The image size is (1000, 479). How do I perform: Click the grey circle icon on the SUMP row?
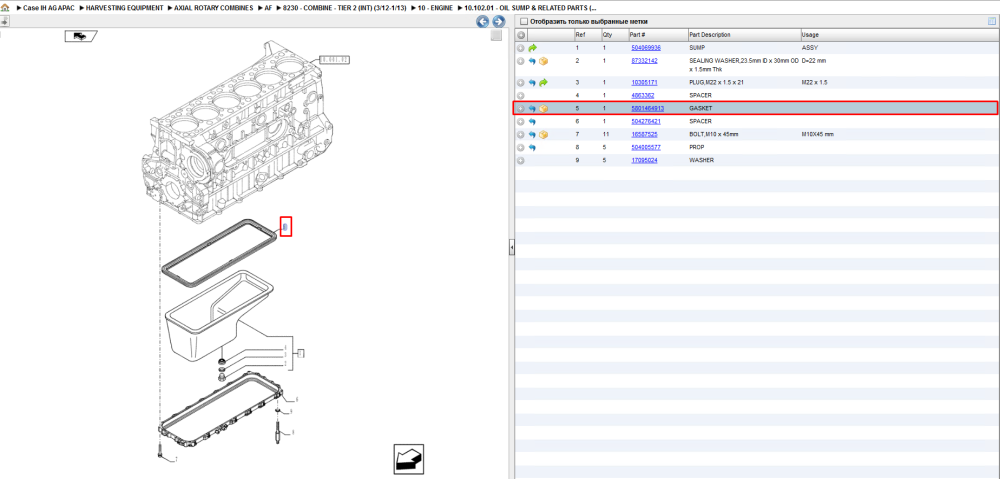click(x=521, y=48)
